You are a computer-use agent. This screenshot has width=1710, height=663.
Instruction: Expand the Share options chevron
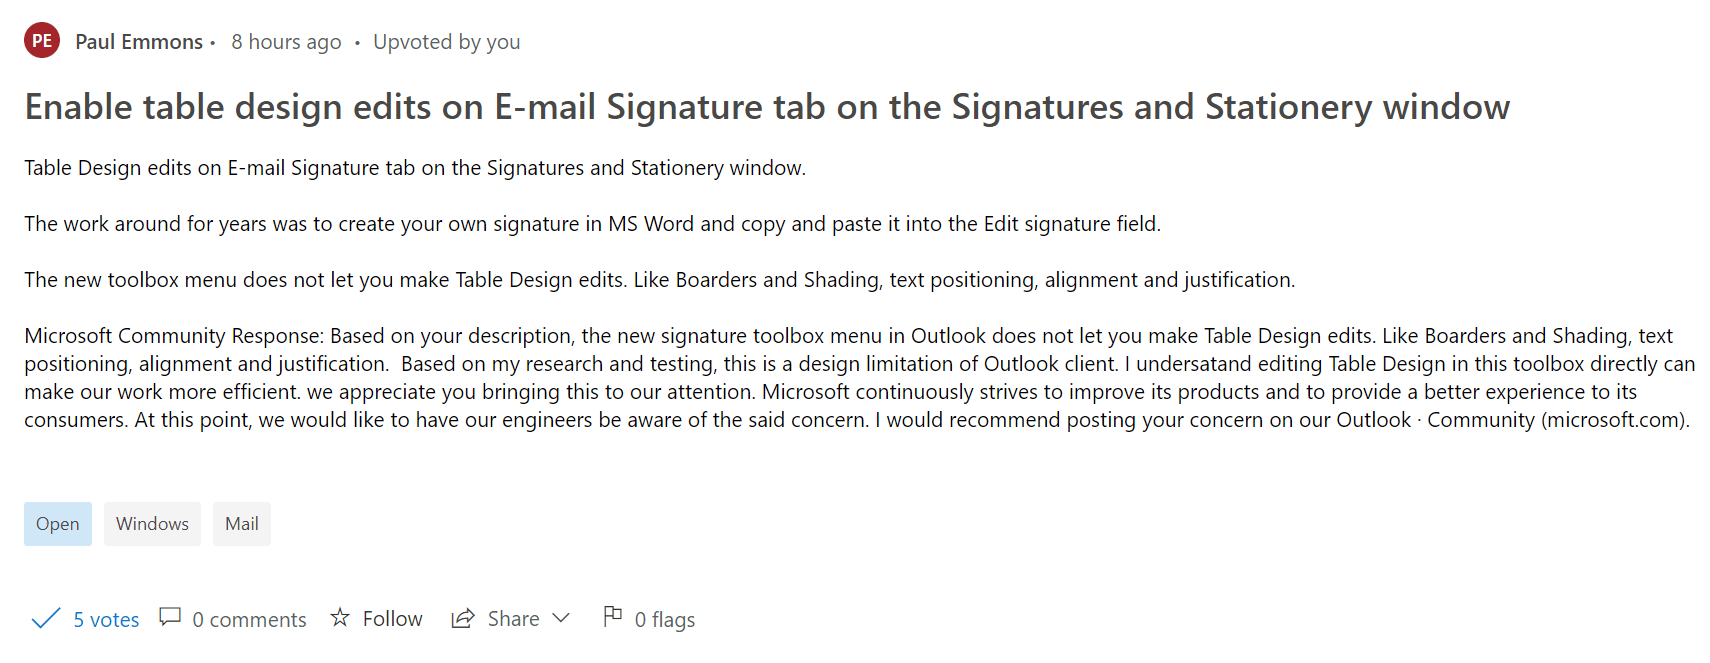click(x=561, y=618)
